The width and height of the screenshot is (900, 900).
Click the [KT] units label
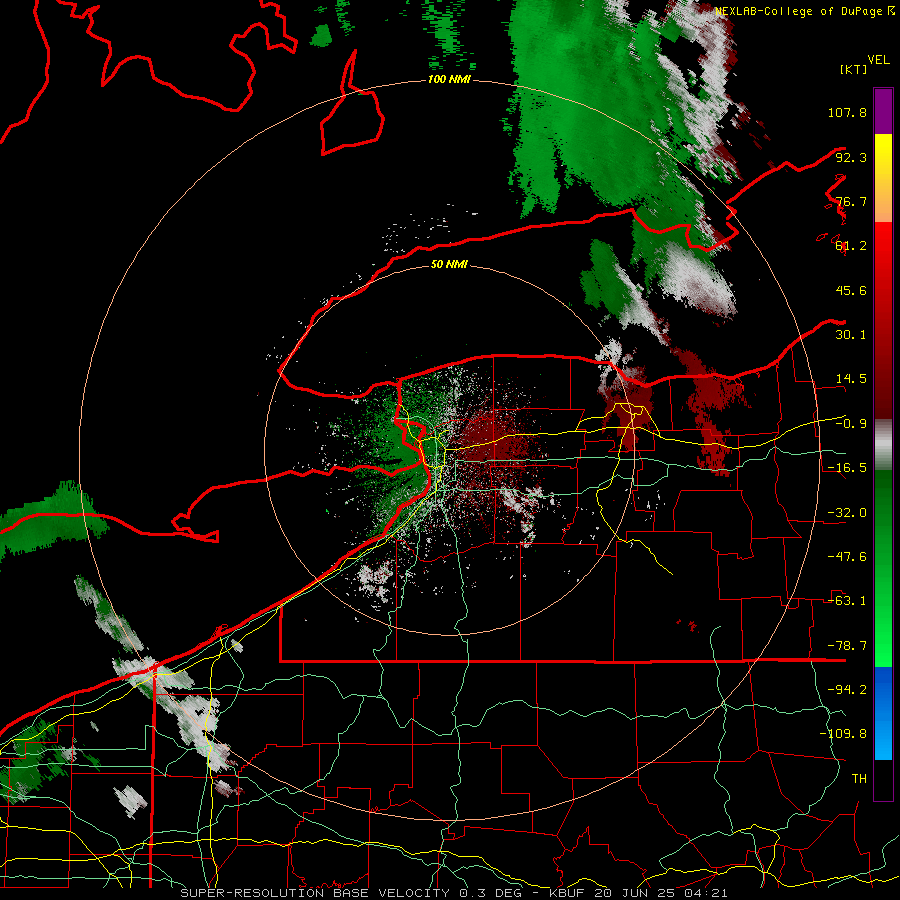coord(854,69)
